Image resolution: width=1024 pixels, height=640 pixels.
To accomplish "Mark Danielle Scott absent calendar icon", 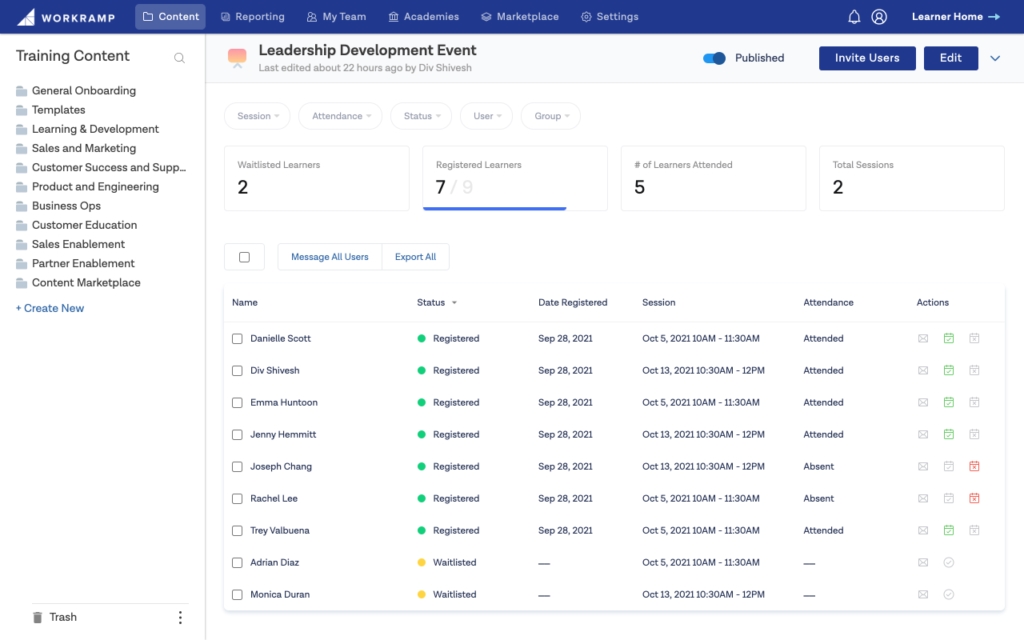I will pos(974,338).
